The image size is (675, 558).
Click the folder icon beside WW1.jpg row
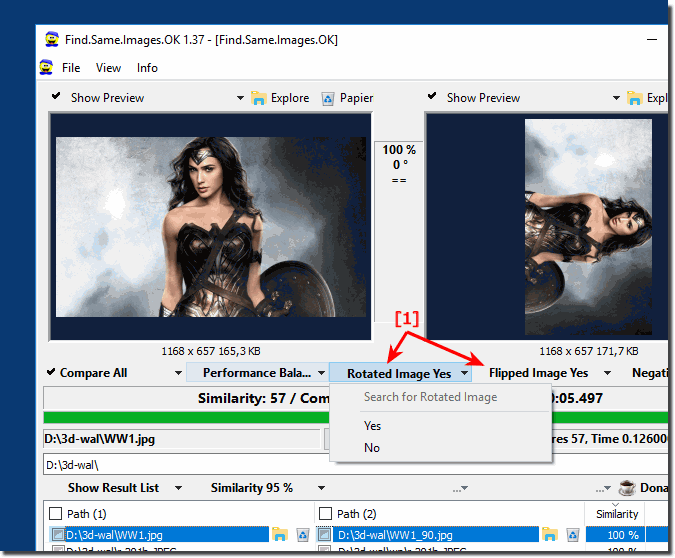tap(280, 535)
